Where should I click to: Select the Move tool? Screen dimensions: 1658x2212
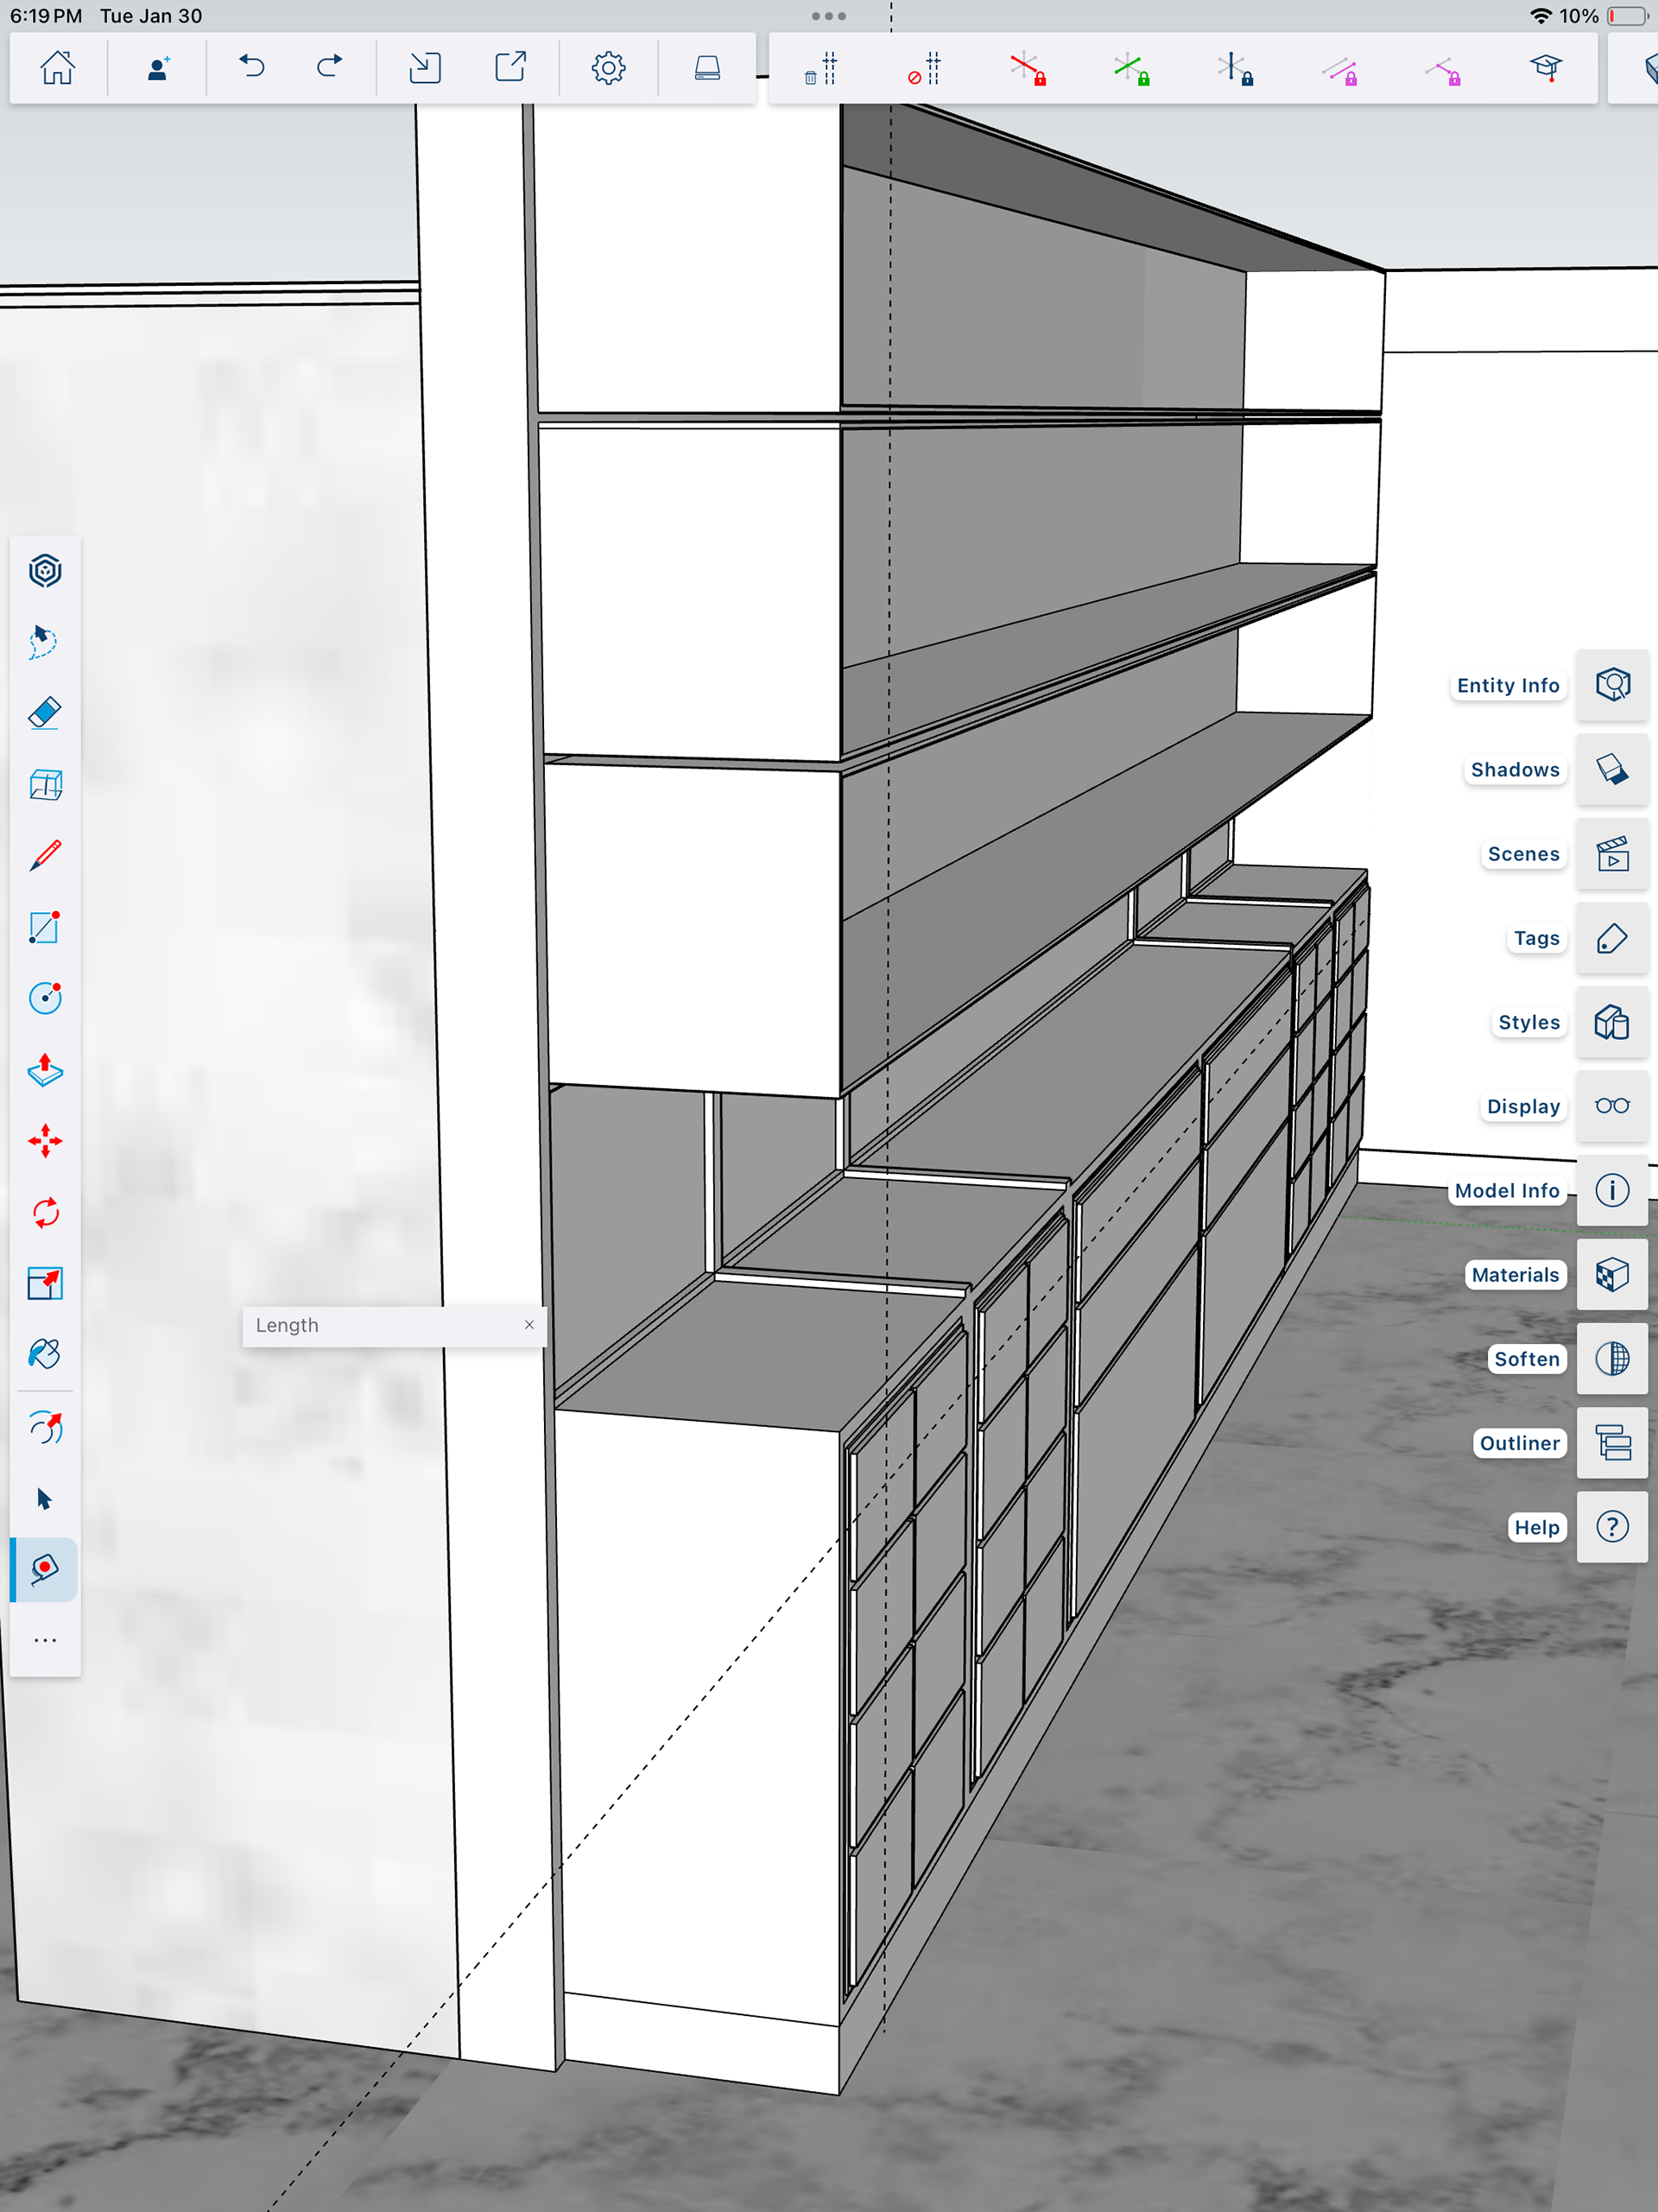(x=45, y=1141)
